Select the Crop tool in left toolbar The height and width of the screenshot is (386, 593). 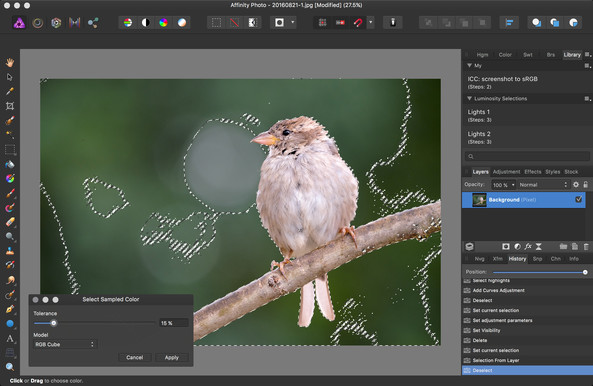pos(10,106)
